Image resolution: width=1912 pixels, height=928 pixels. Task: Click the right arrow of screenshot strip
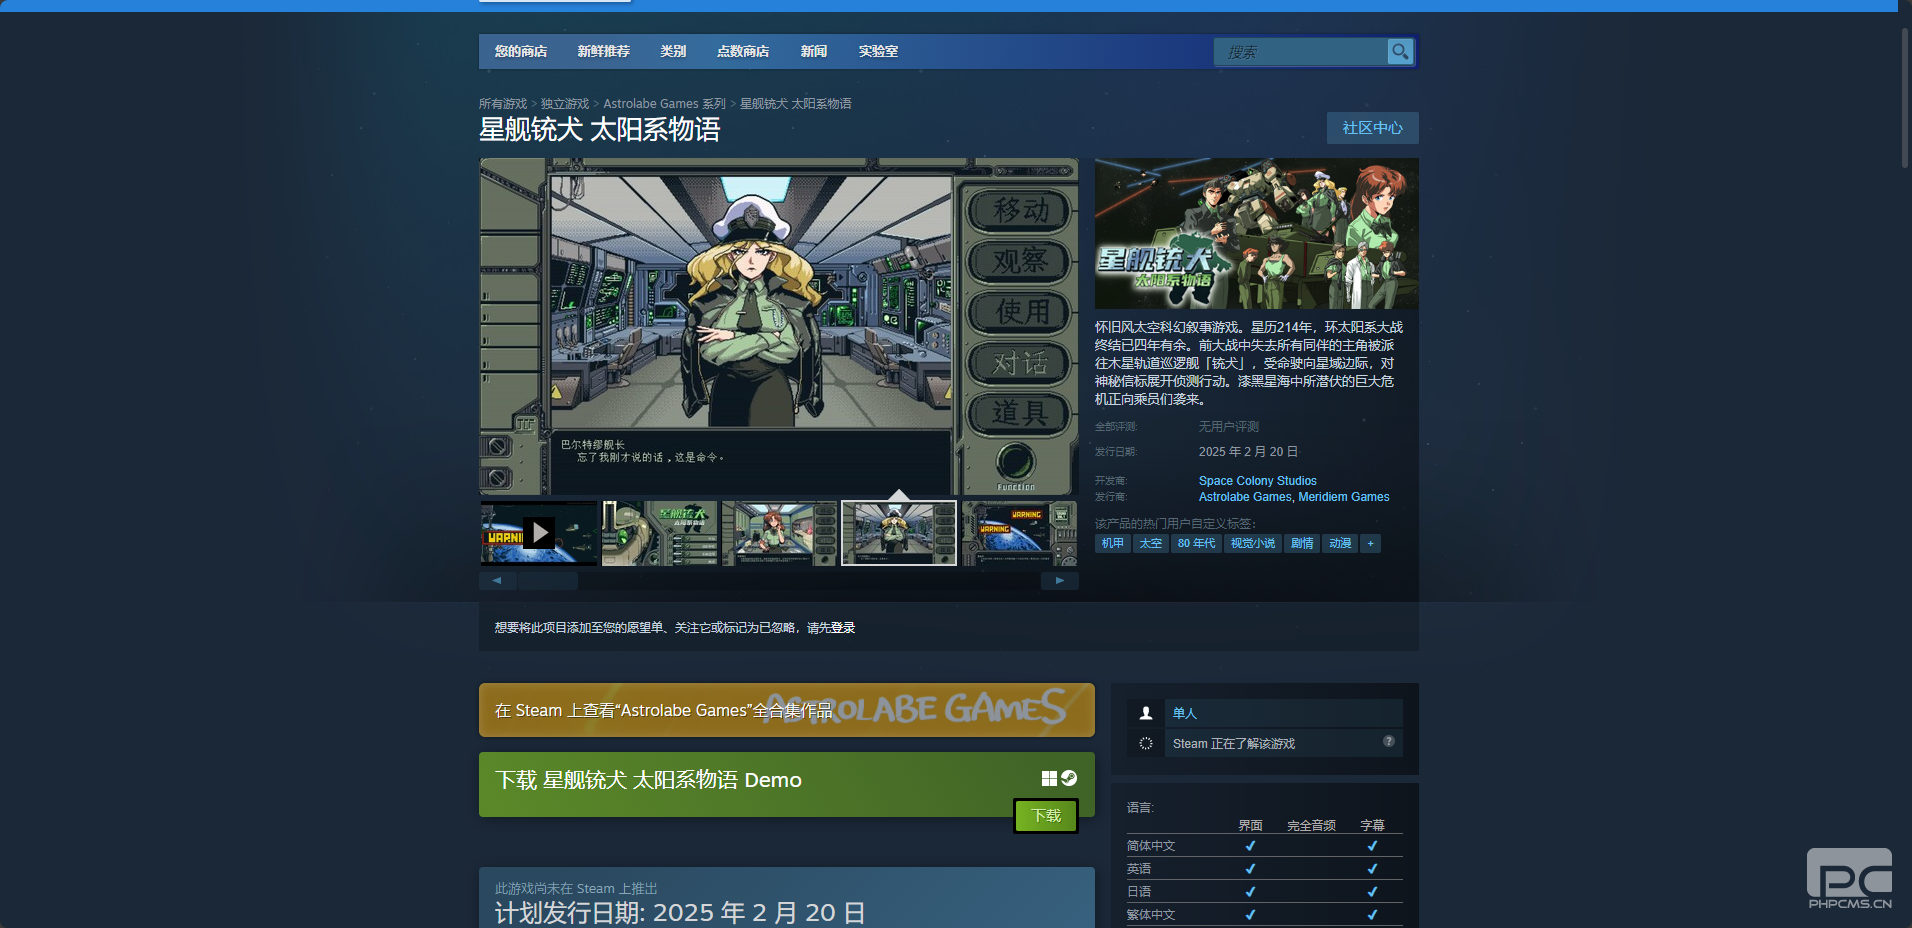pos(1060,580)
